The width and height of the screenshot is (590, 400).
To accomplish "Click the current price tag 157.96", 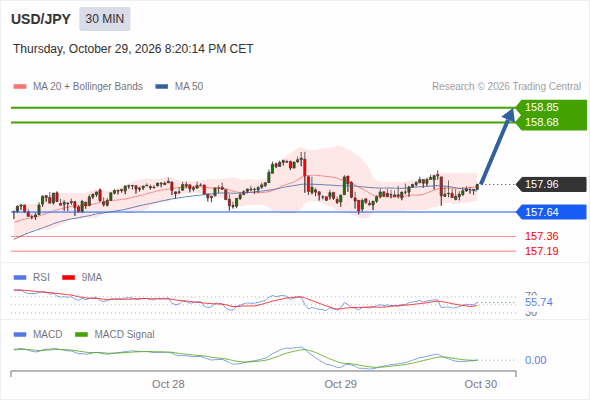I will [x=552, y=184].
